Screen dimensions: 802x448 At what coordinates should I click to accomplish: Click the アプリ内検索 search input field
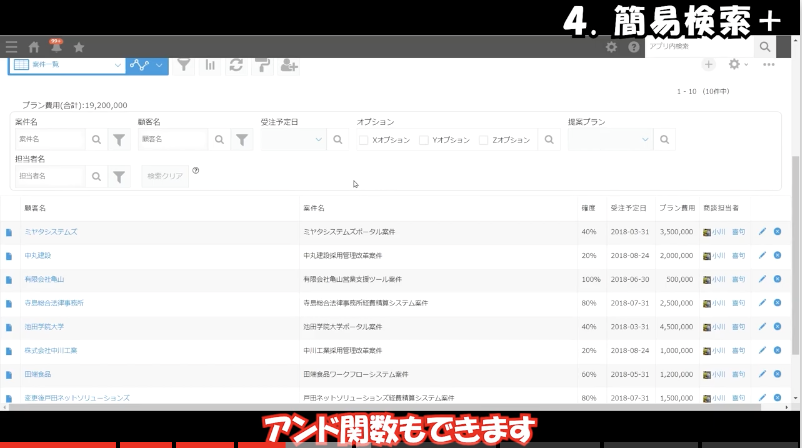click(698, 47)
